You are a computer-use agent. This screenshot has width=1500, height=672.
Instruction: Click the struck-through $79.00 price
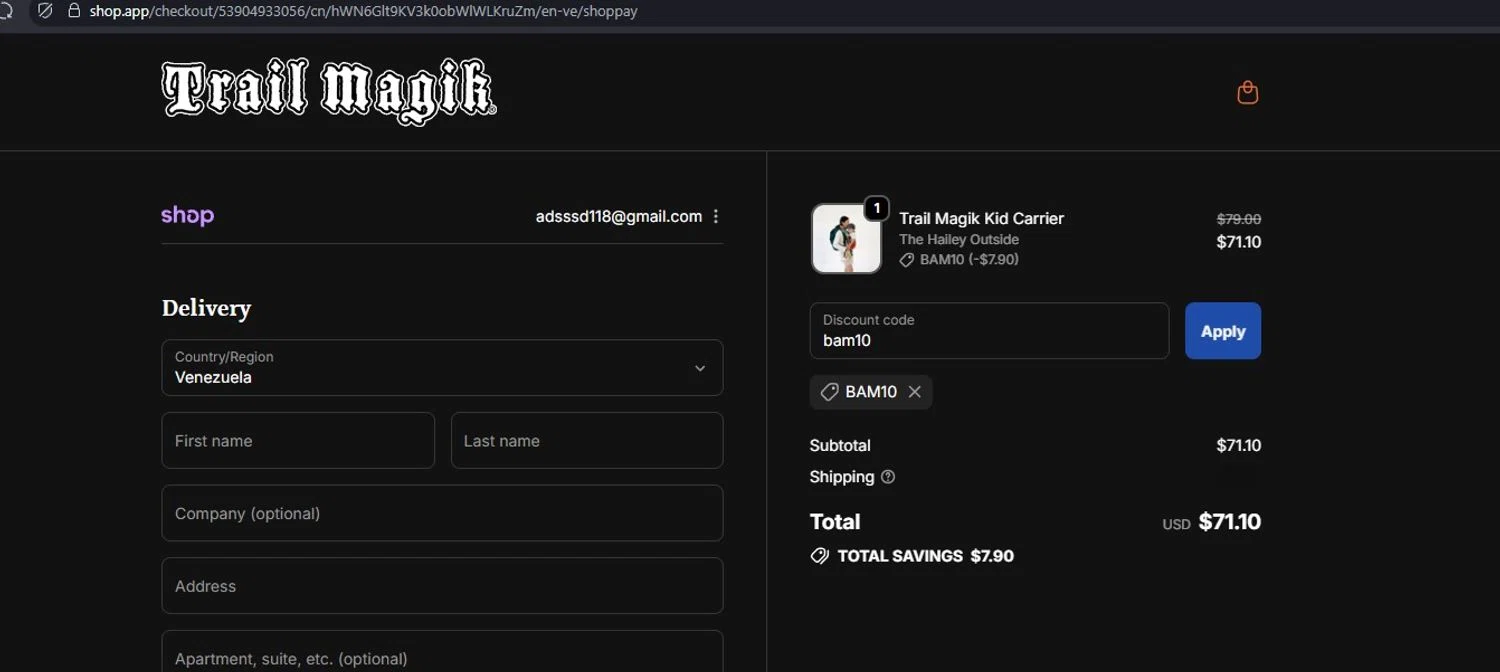[x=1239, y=219]
